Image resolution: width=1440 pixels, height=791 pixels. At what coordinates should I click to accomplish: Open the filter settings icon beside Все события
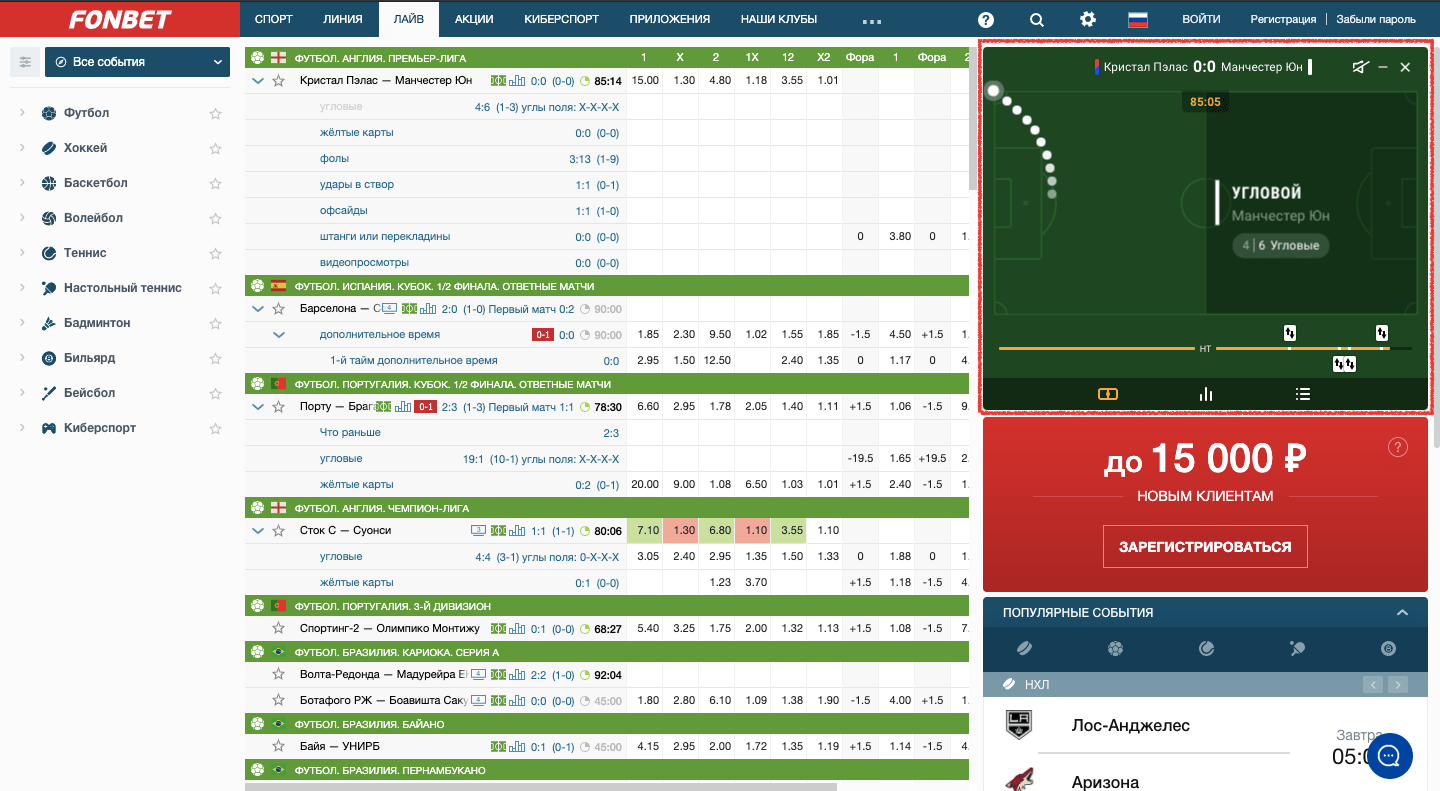click(x=25, y=62)
